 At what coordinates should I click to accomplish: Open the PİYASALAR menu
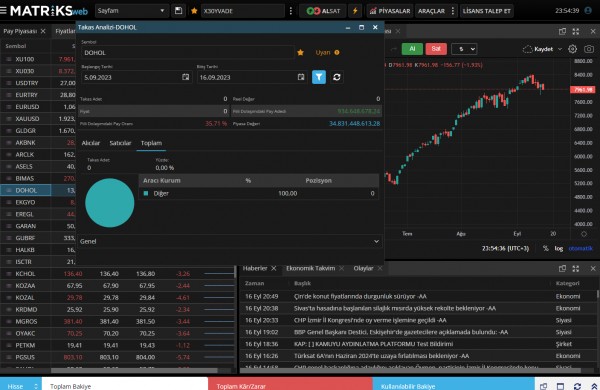click(390, 11)
